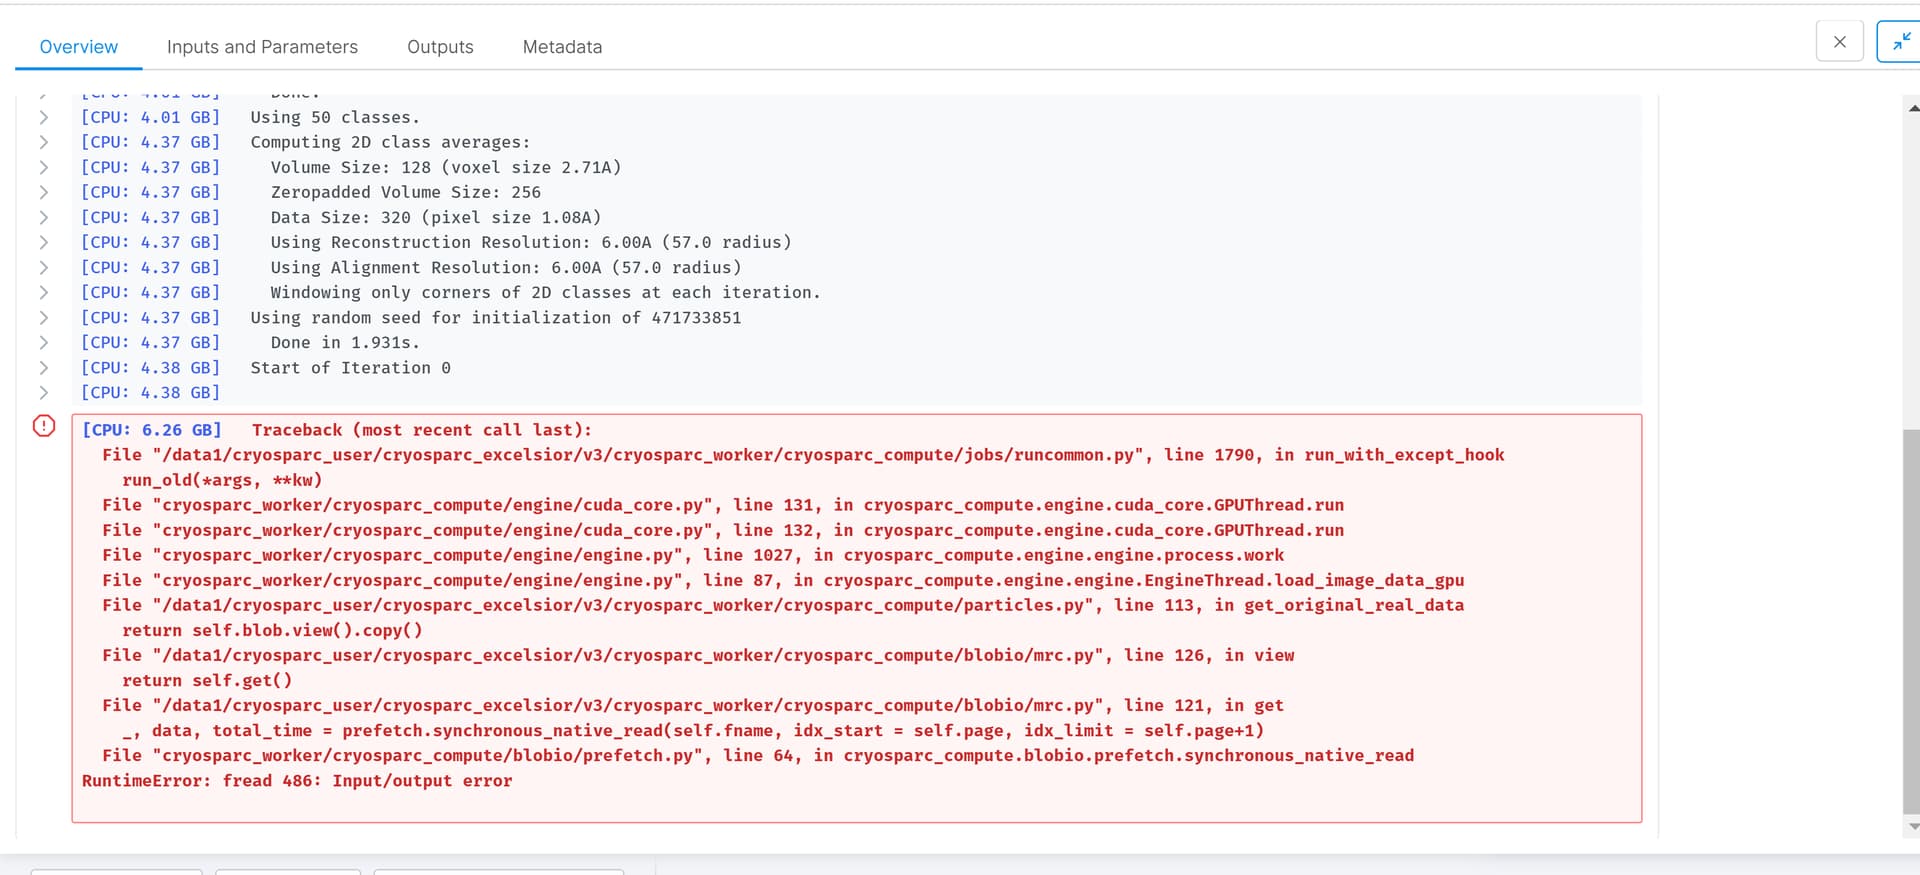The image size is (1920, 875).
Task: Open the Outputs tab
Action: coord(440,47)
